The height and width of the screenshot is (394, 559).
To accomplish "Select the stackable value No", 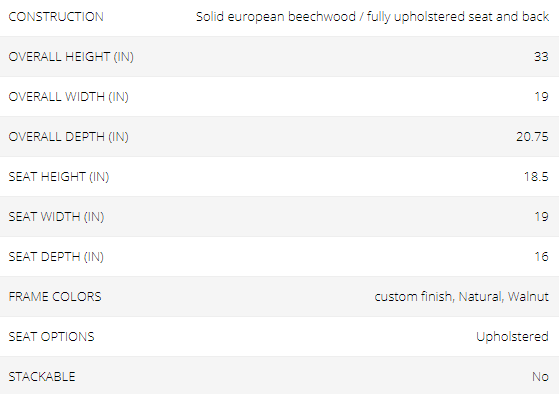I will [x=540, y=377].
